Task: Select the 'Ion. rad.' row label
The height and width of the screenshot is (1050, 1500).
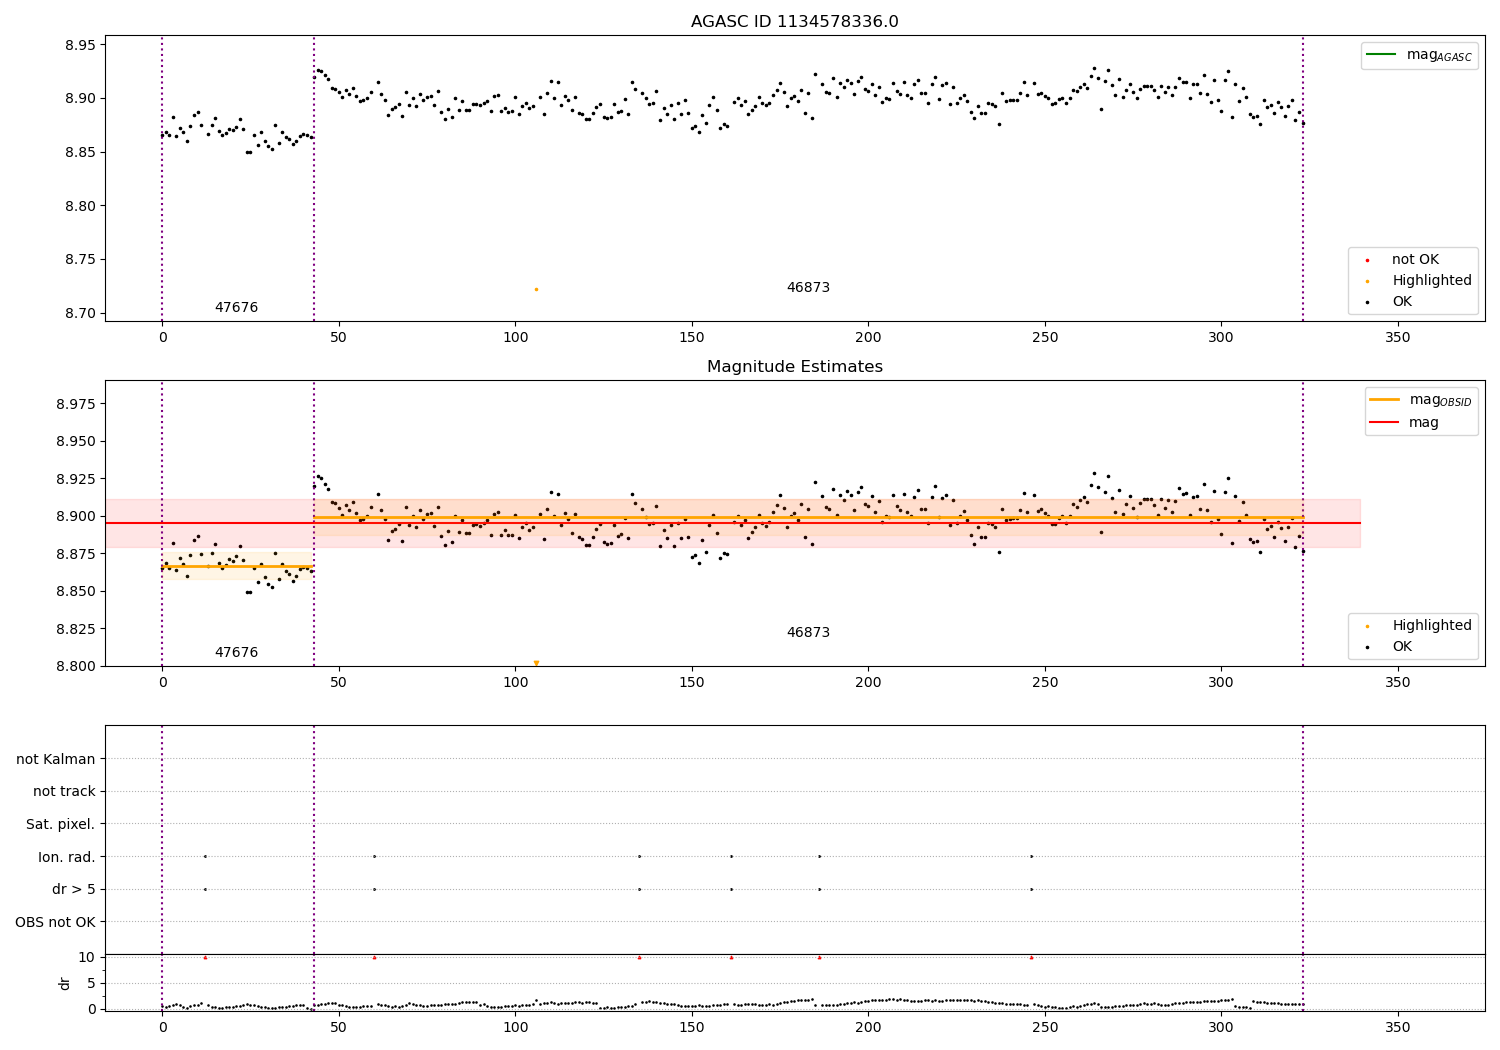Action: [x=67, y=857]
